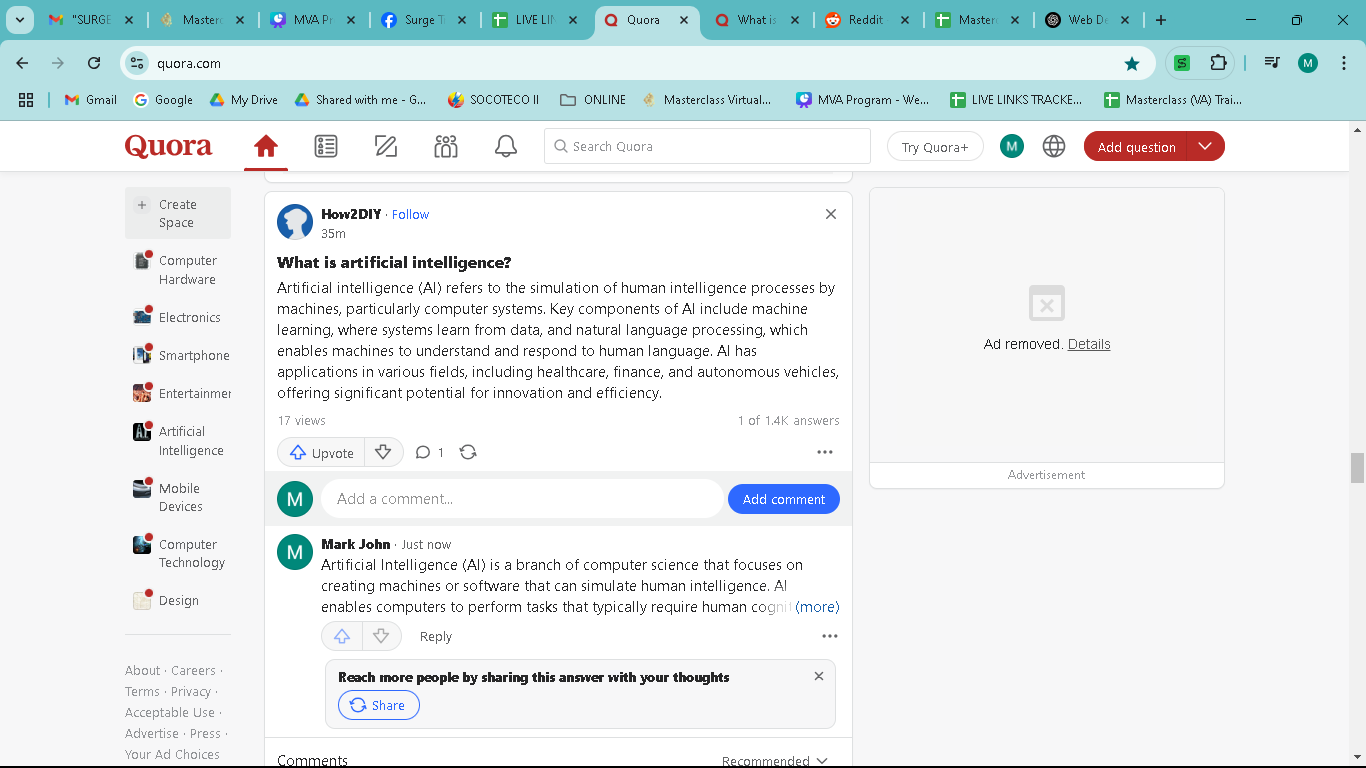This screenshot has height=768, width=1366.
Task: Follow How2DIY
Action: [410, 214]
